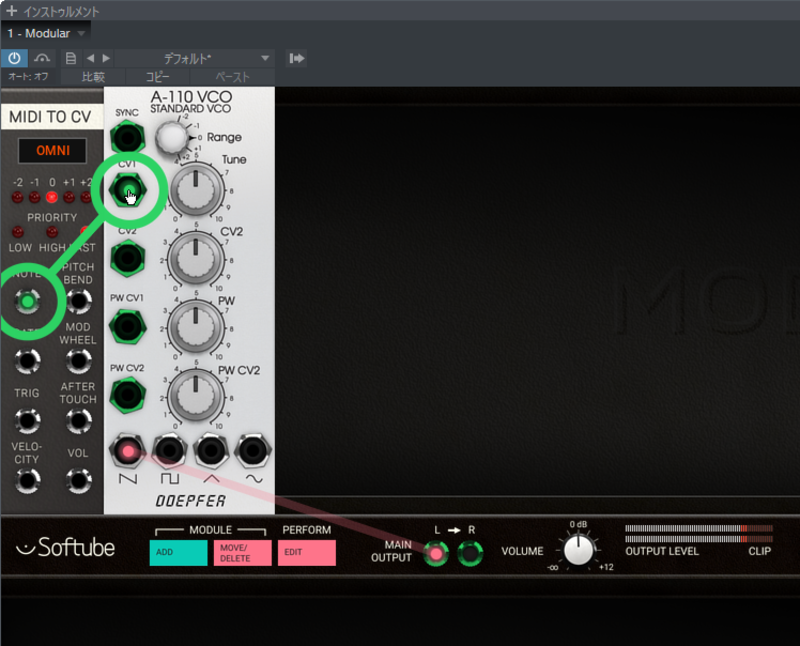Image resolution: width=800 pixels, height=646 pixels.
Task: Select the -2 octave LED
Action: (x=17, y=197)
